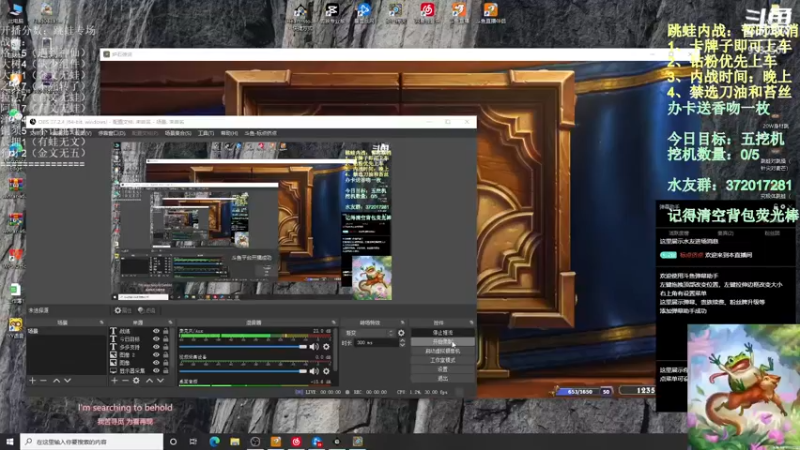Move the selected source up in the list
Viewport: 800px width, 450px height.
[x=149, y=381]
